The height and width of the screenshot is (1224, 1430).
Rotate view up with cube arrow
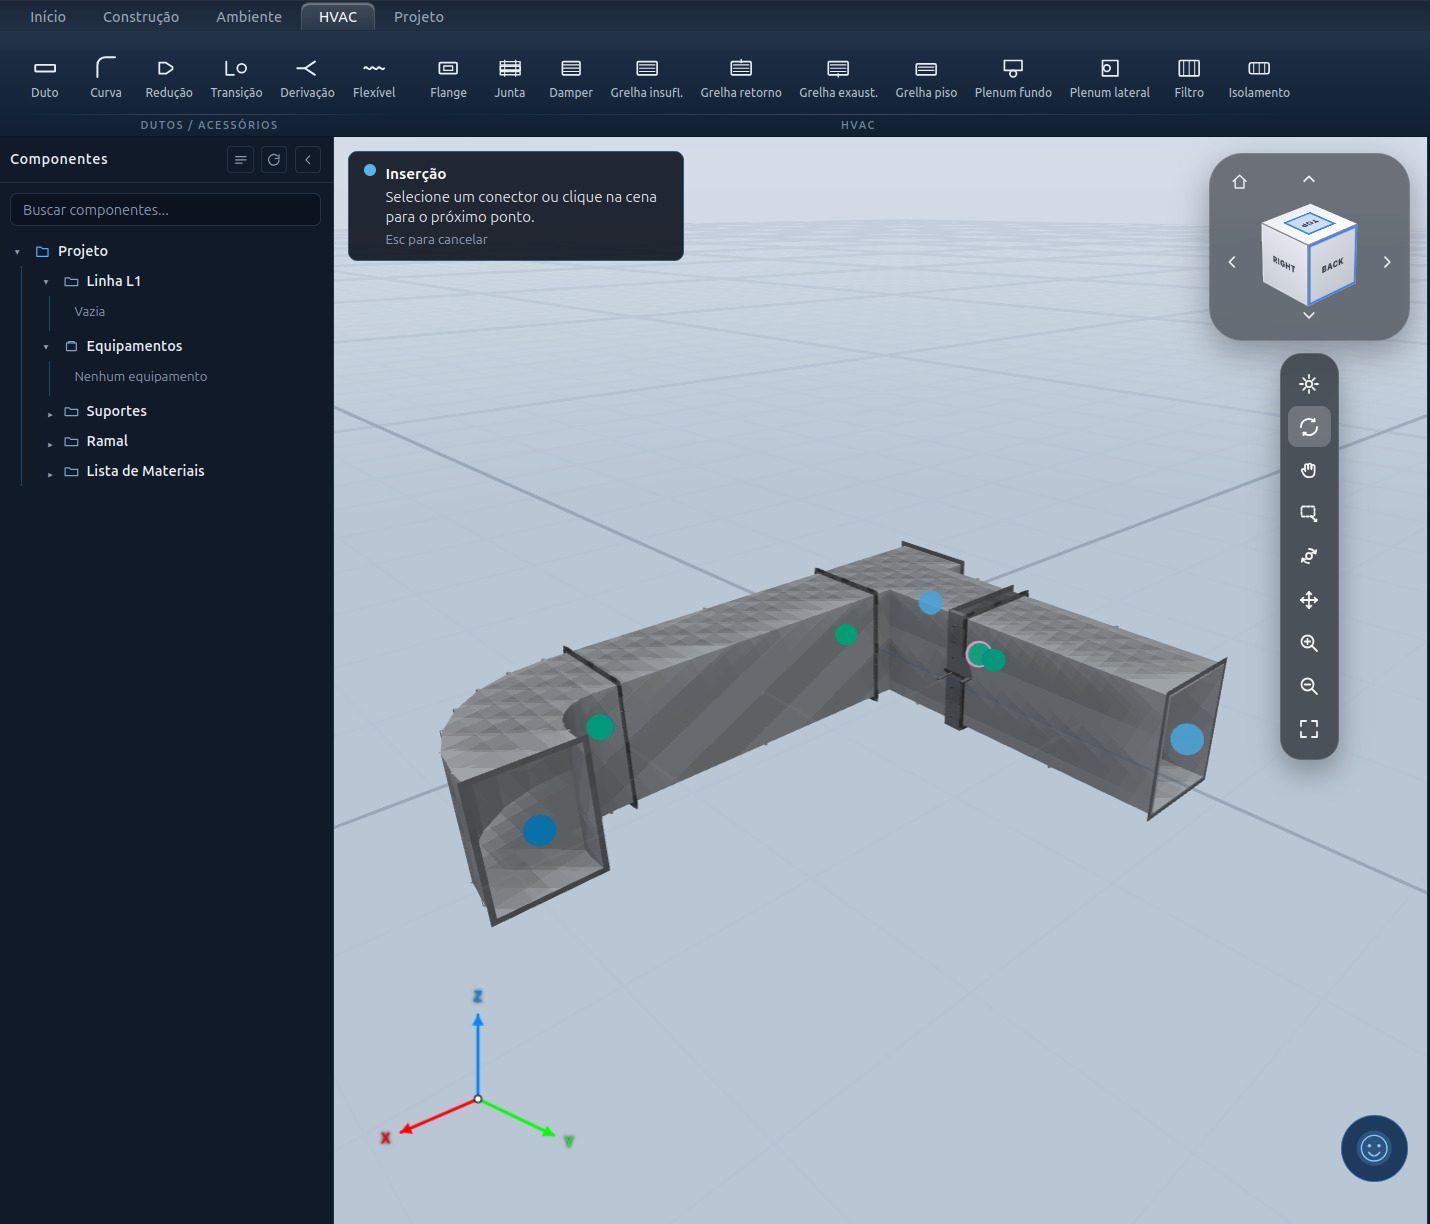1309,179
